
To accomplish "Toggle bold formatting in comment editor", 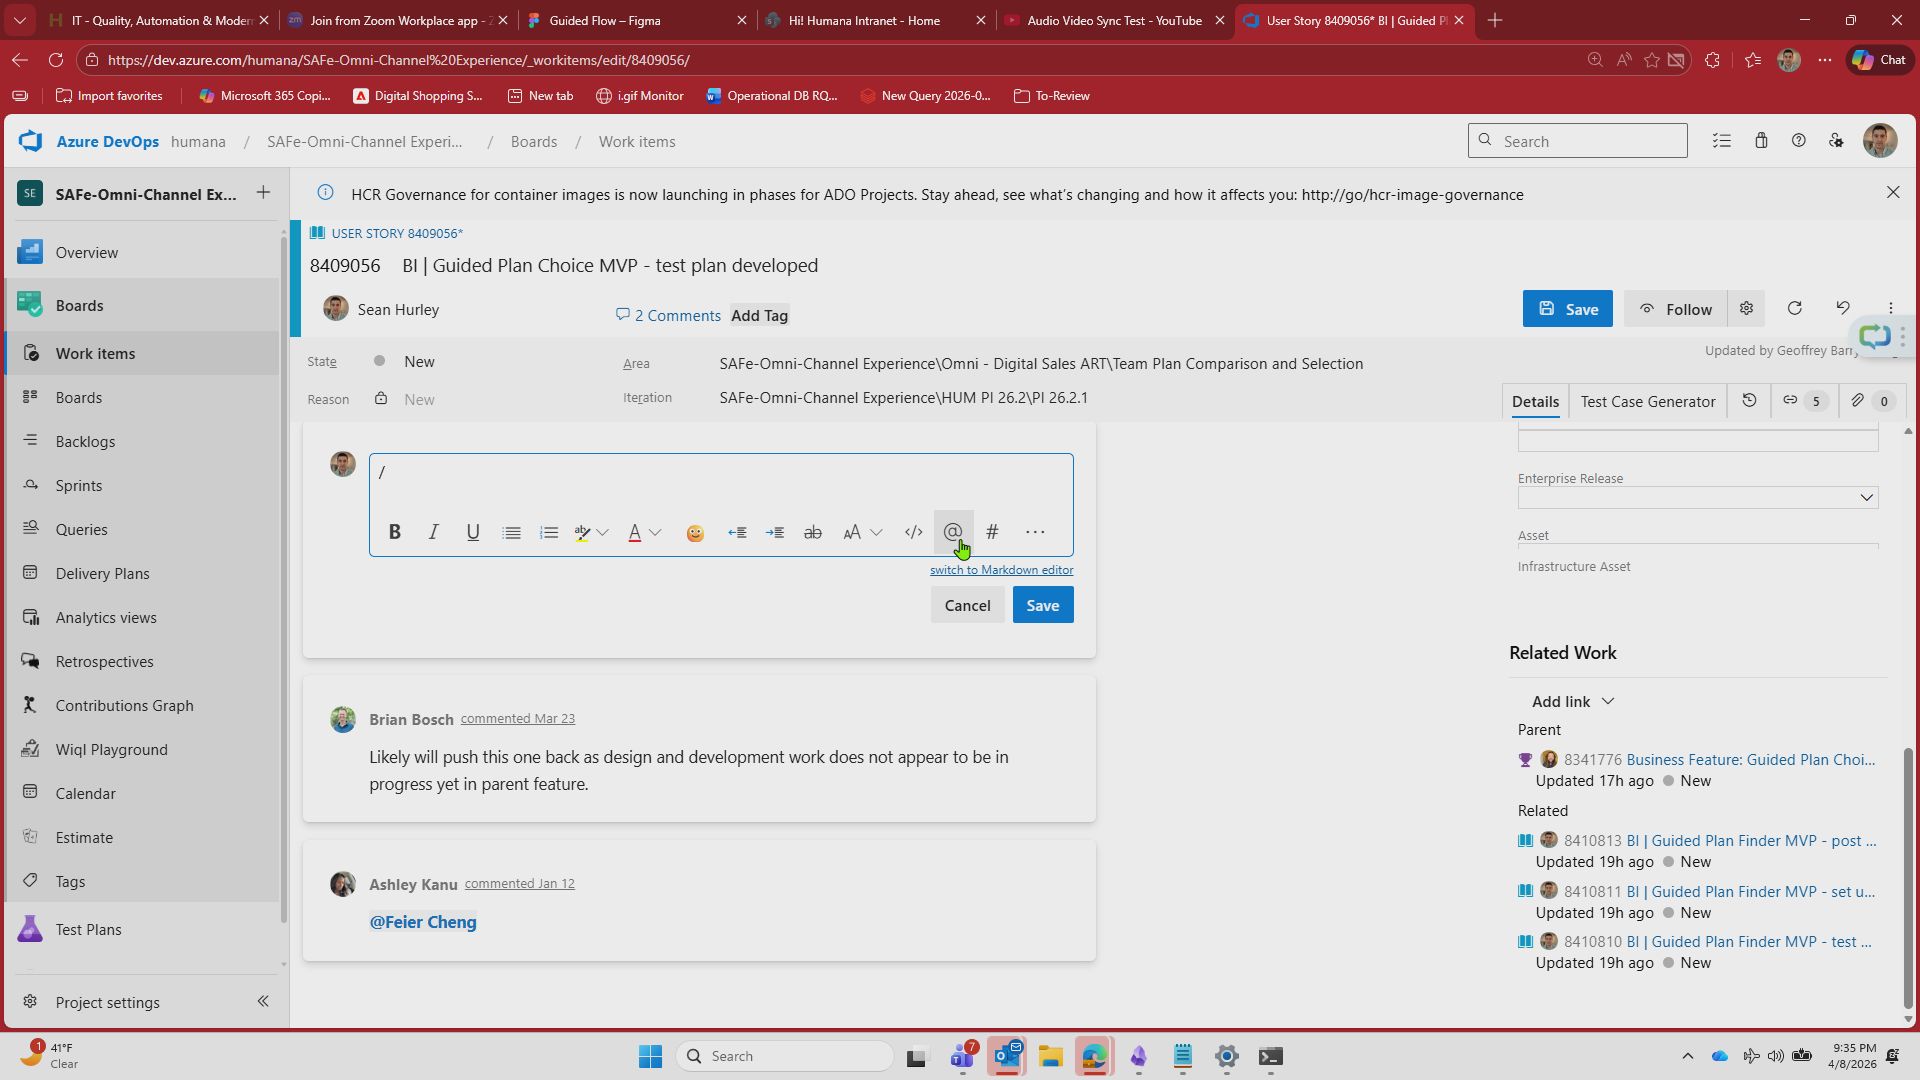I will [395, 533].
